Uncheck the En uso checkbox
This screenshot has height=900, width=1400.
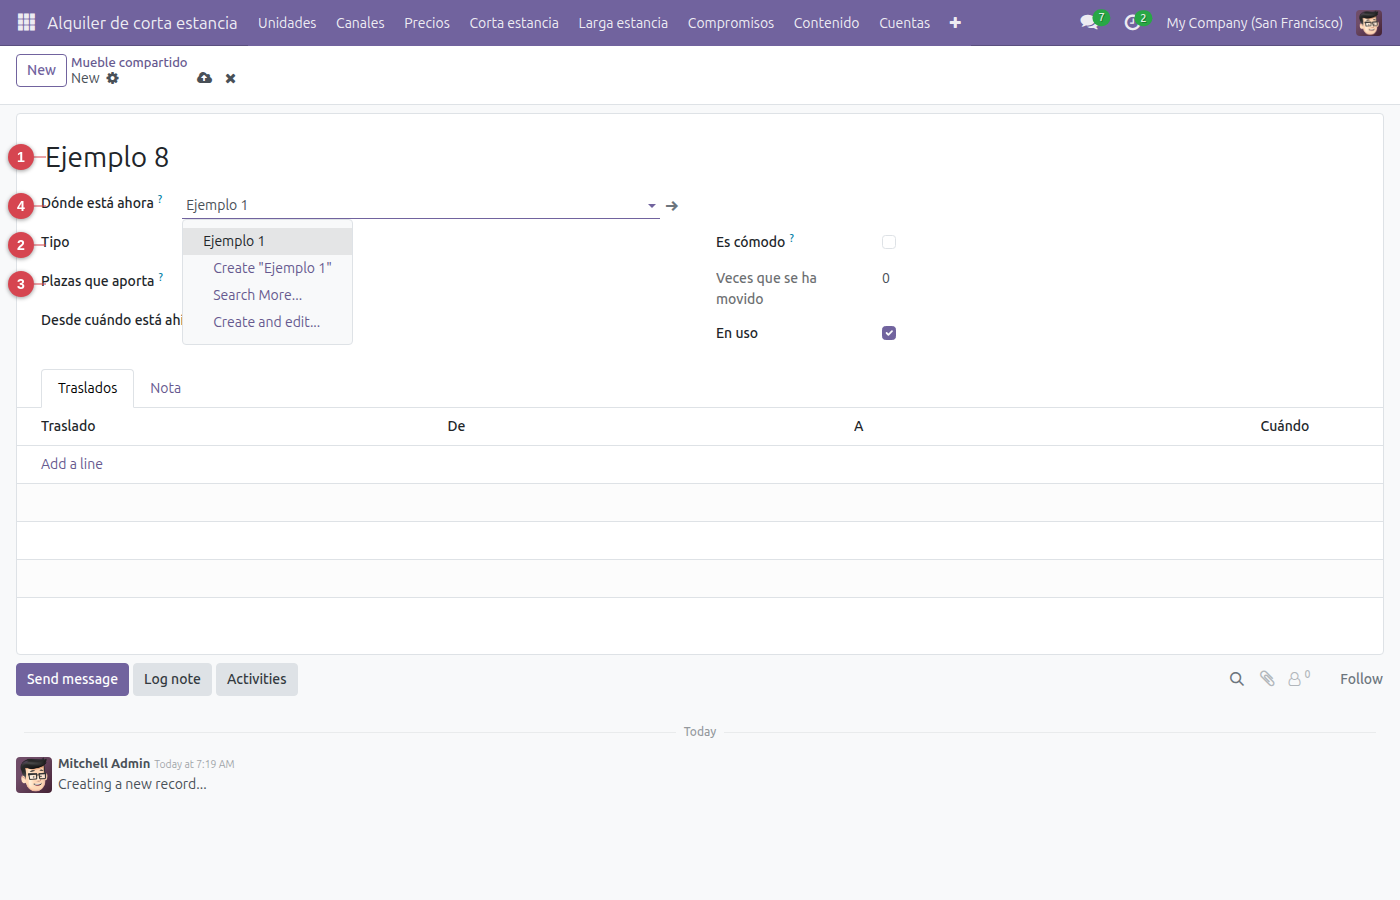click(889, 333)
